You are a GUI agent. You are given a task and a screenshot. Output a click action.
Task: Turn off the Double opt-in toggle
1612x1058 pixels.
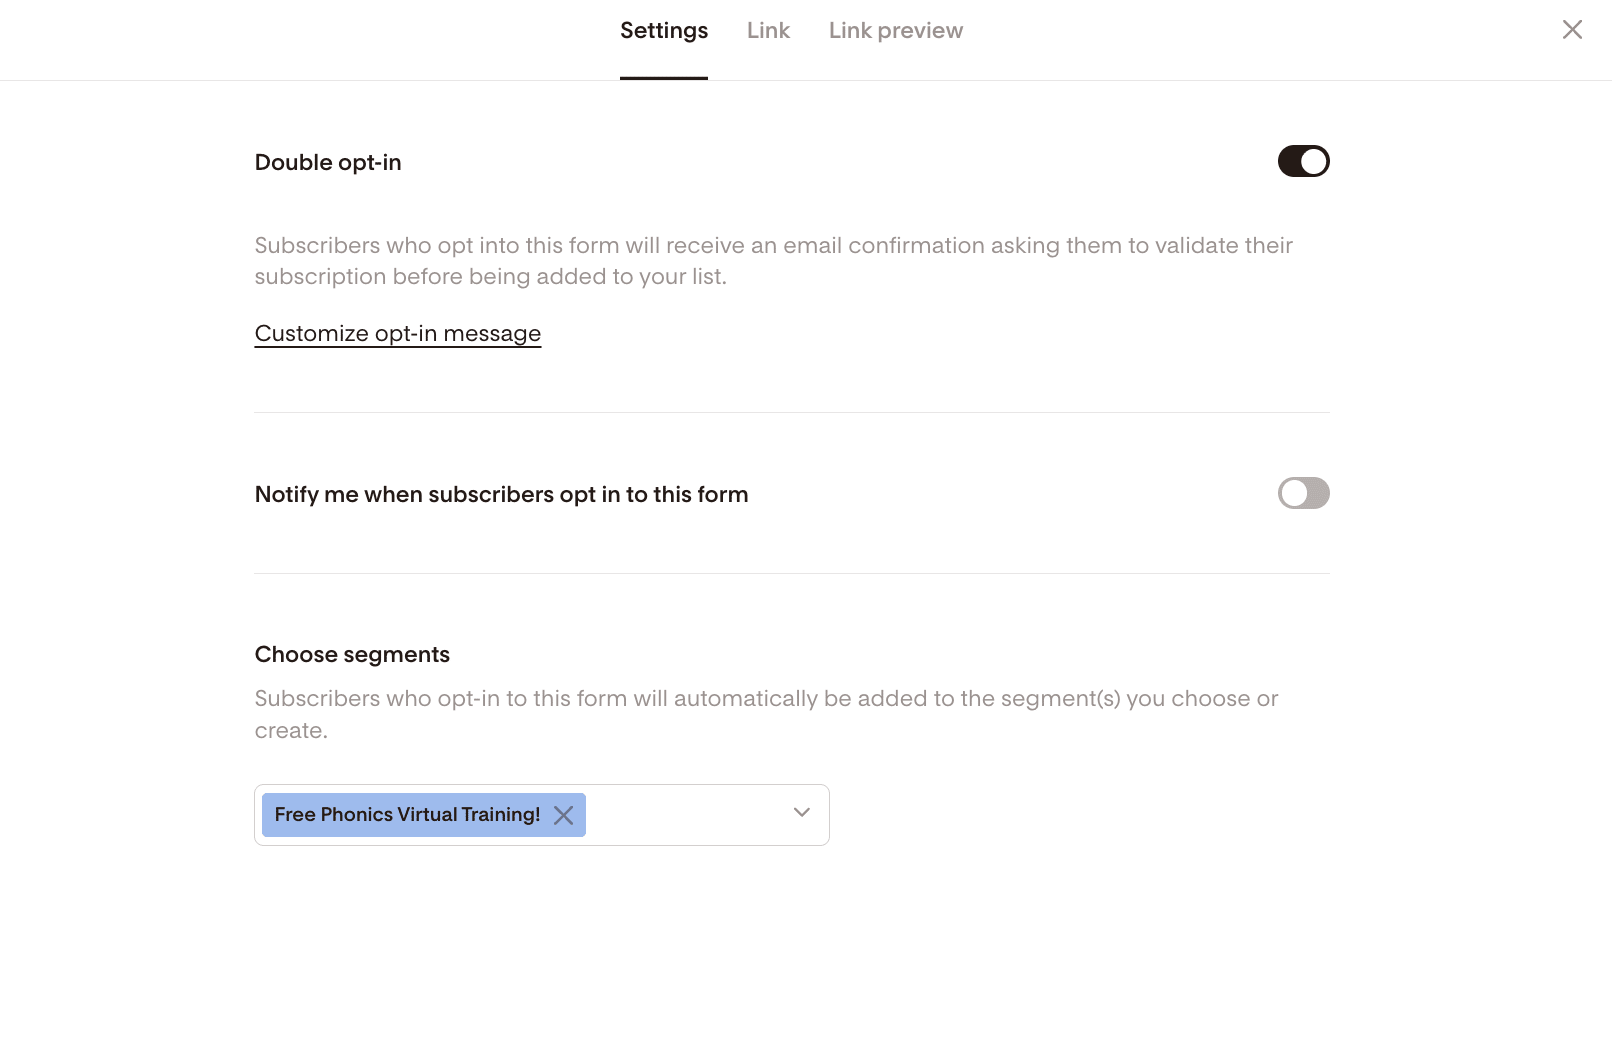click(x=1303, y=161)
